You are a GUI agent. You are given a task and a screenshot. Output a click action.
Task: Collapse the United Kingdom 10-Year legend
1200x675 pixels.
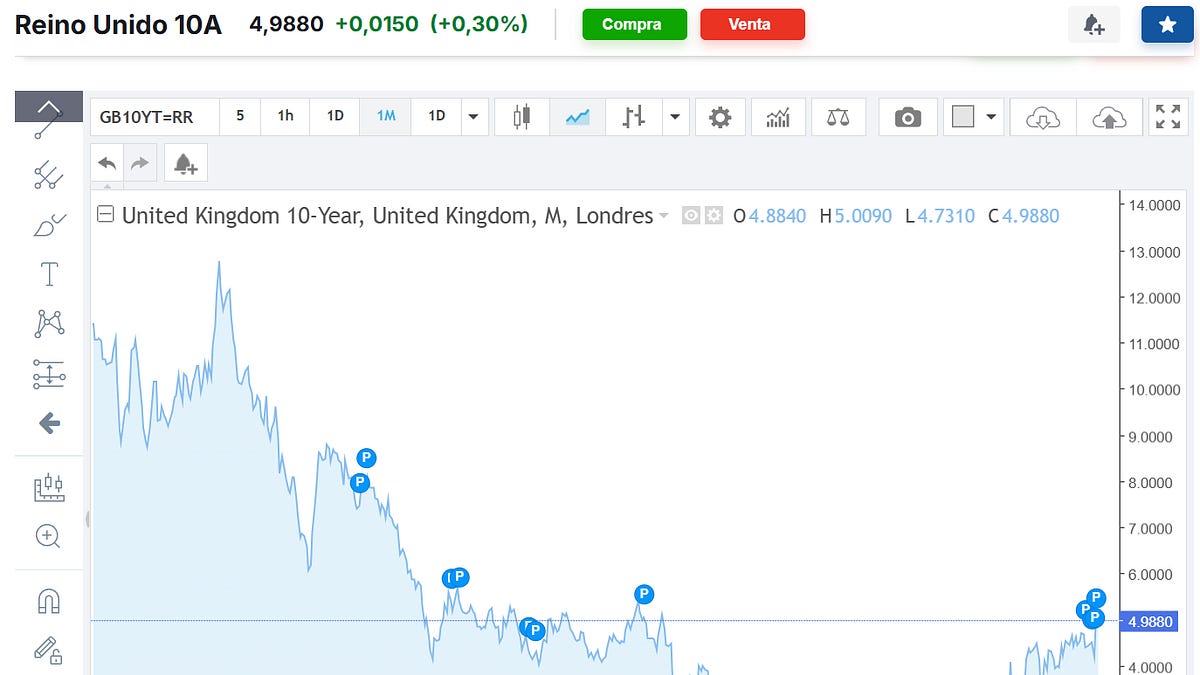(x=105, y=215)
